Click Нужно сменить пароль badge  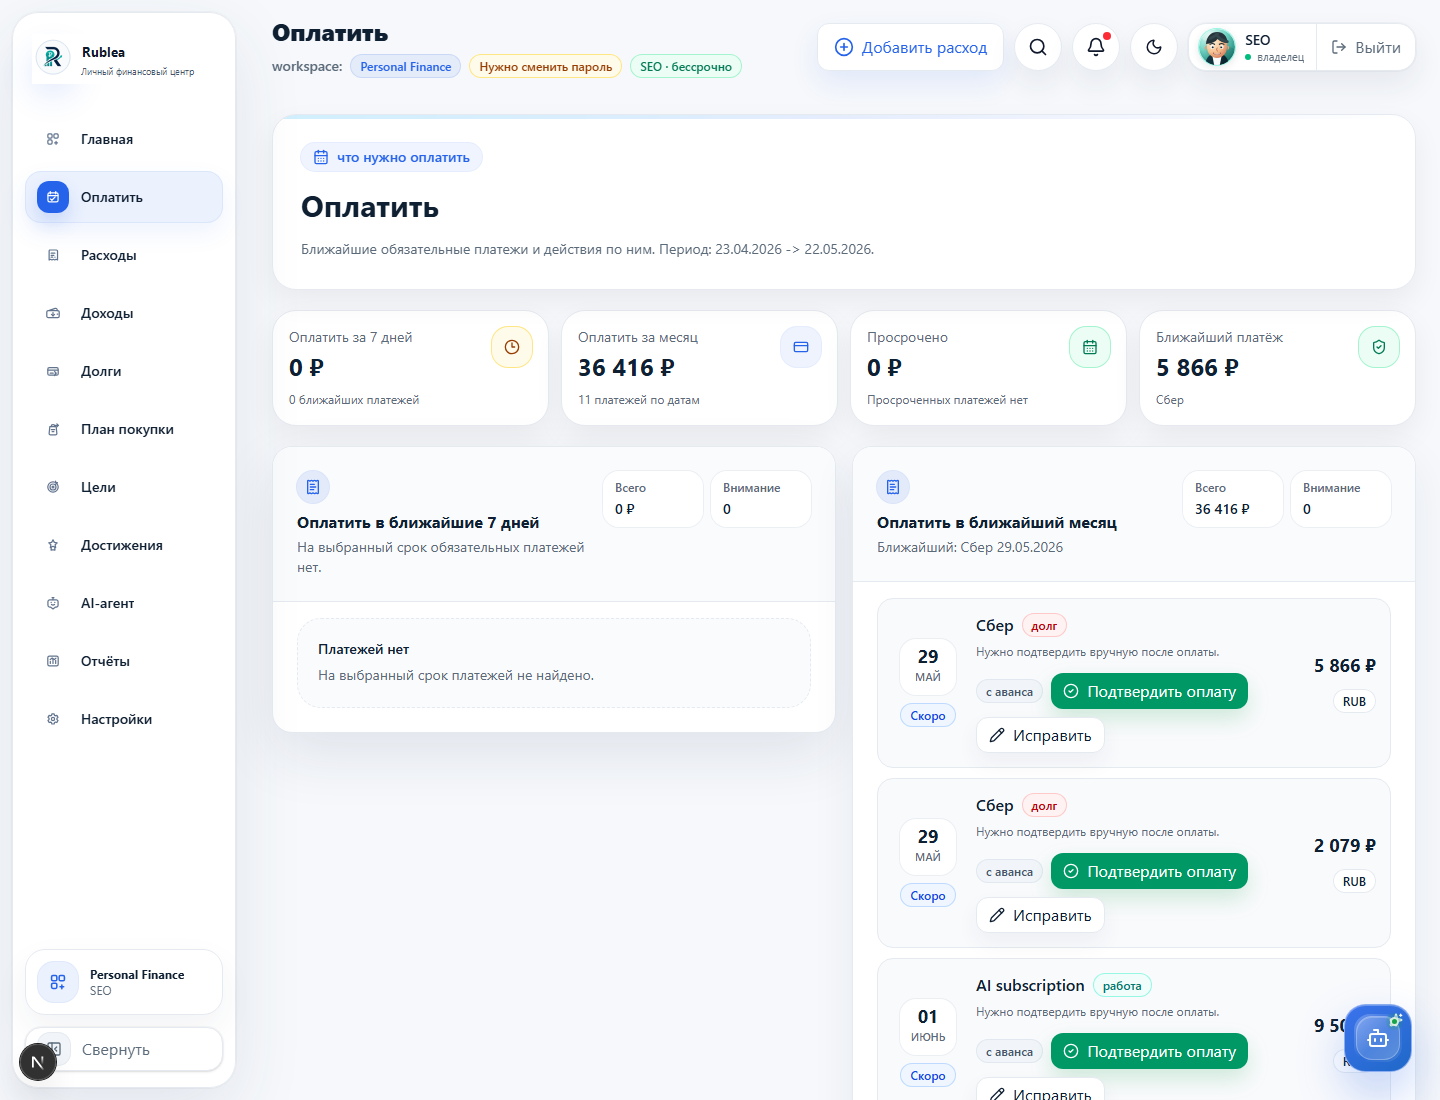[x=545, y=67]
